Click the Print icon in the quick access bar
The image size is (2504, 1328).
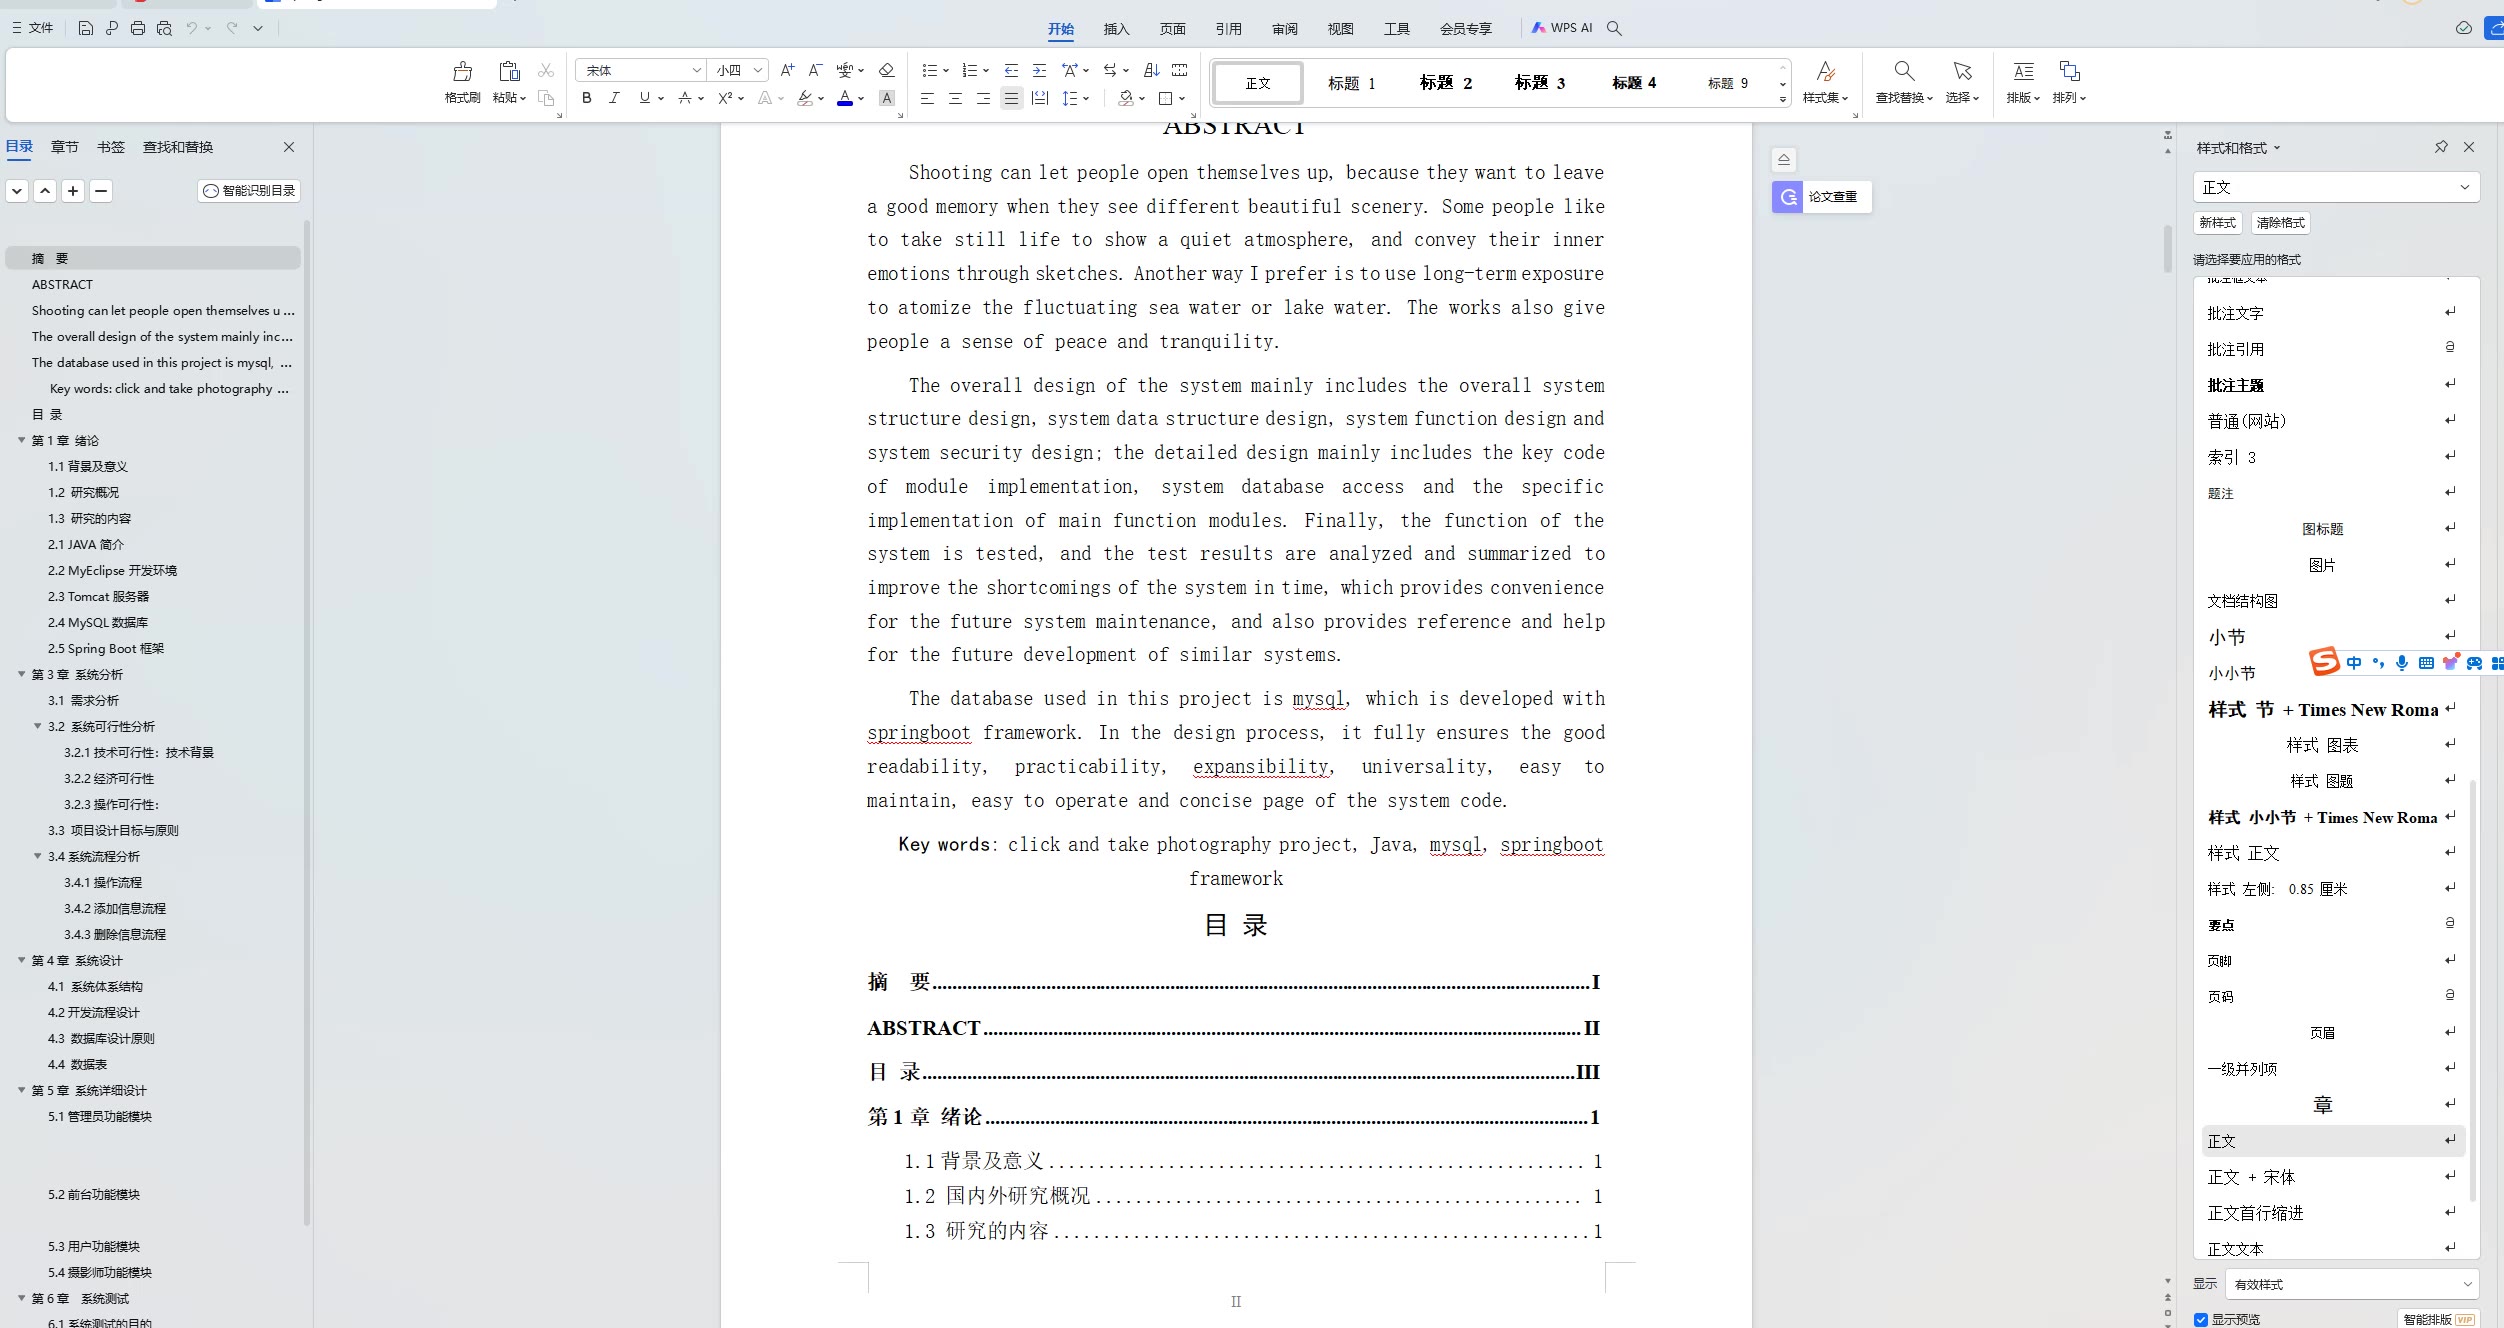[138, 28]
